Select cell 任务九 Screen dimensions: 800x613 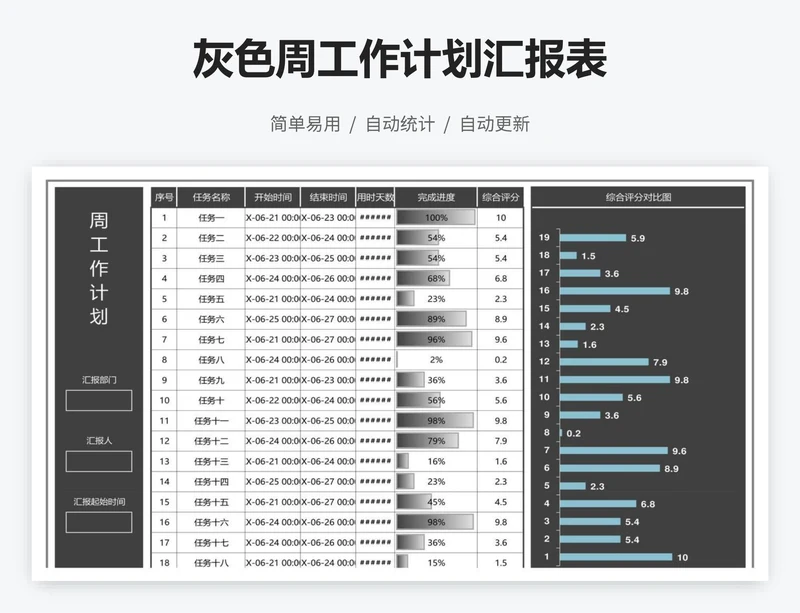pyautogui.click(x=211, y=380)
